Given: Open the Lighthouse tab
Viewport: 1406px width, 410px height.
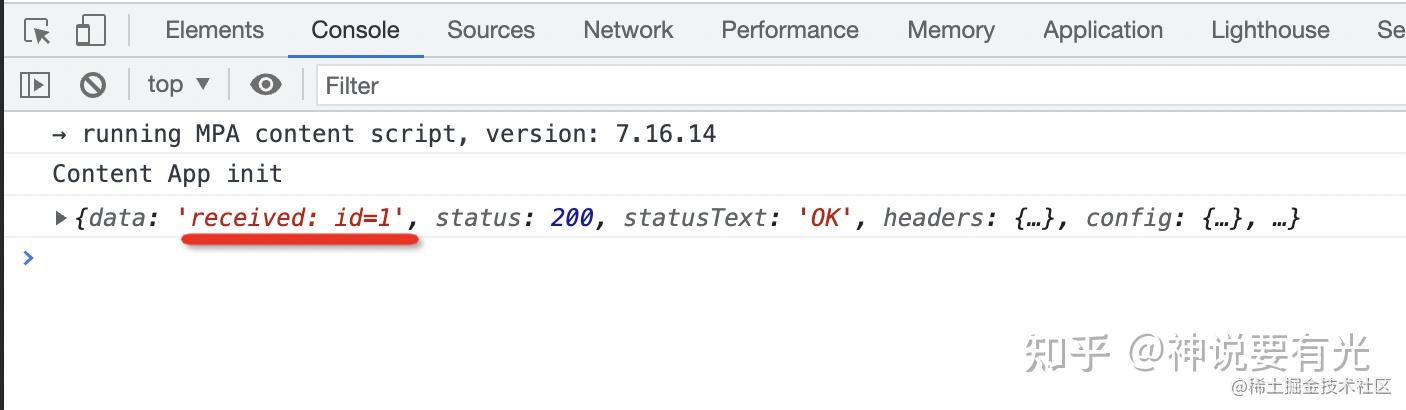Looking at the screenshot, I should point(1270,30).
